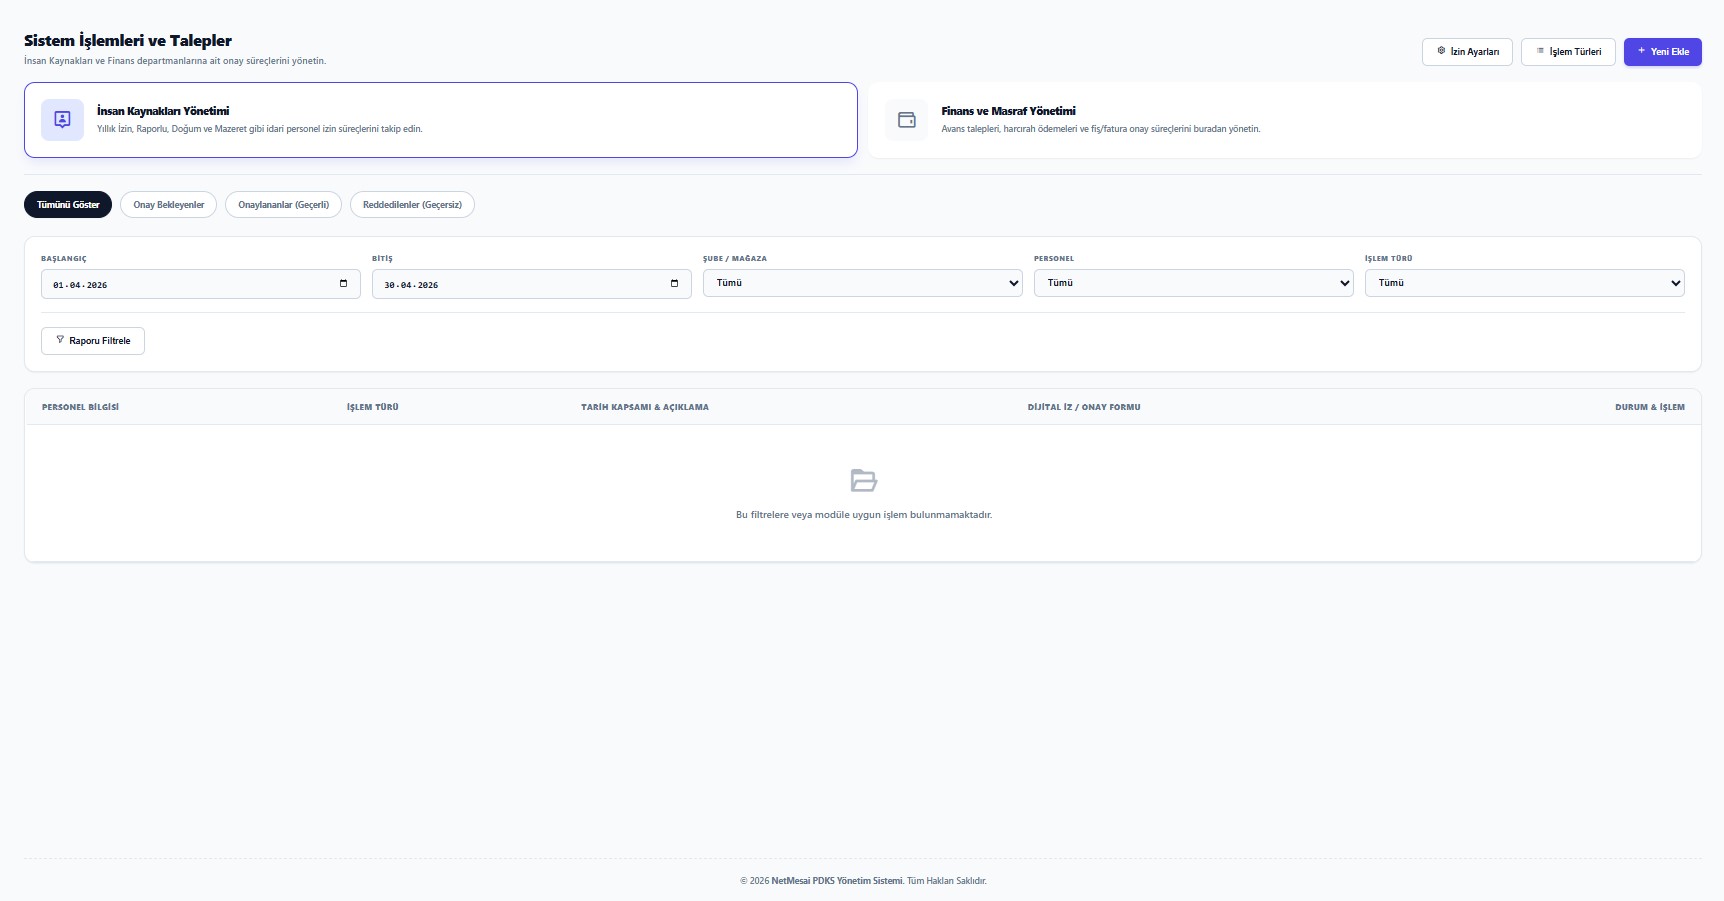Show Onaylananlar (Geçerli) records
This screenshot has width=1724, height=901.
tap(283, 204)
